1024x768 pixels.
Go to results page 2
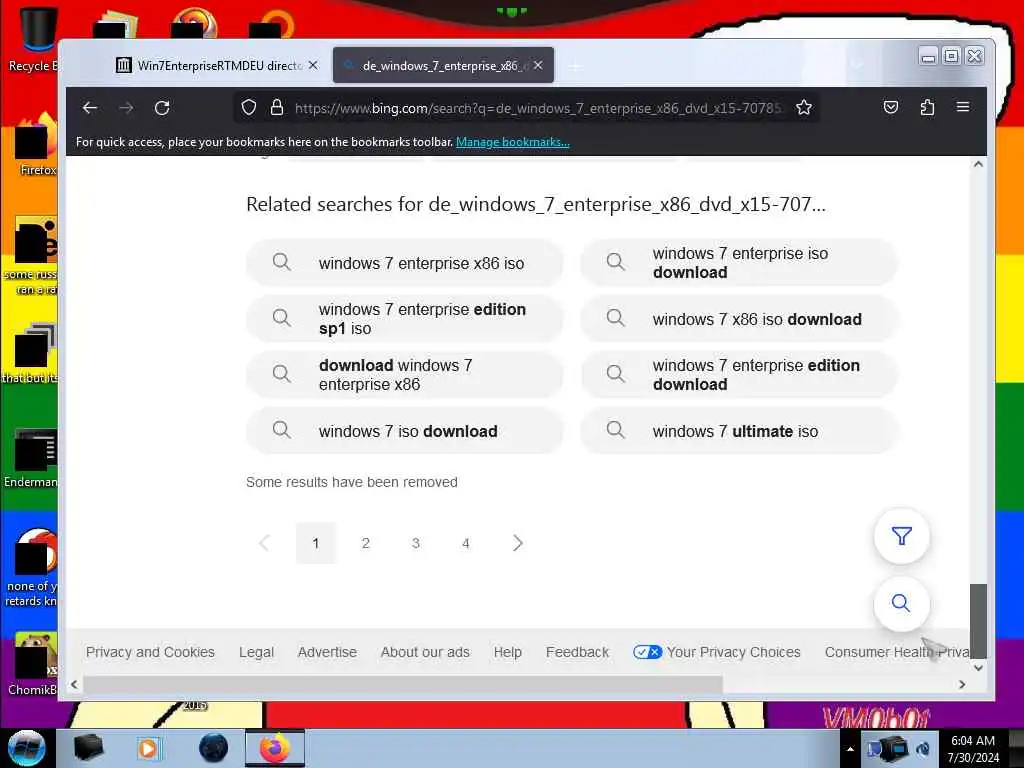(366, 543)
